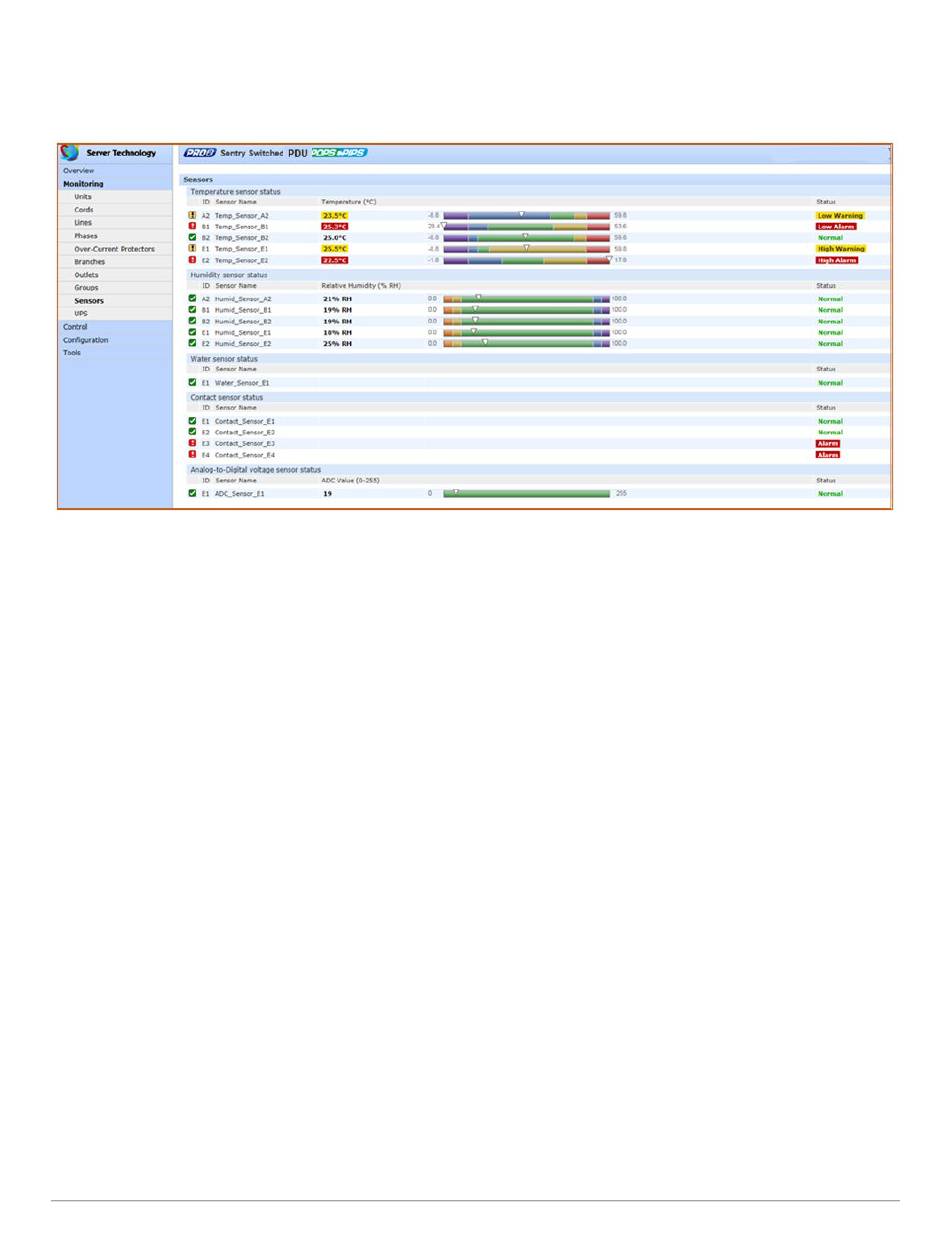
Task: Go to Over-Current Protectors page
Action: pyautogui.click(x=114, y=249)
